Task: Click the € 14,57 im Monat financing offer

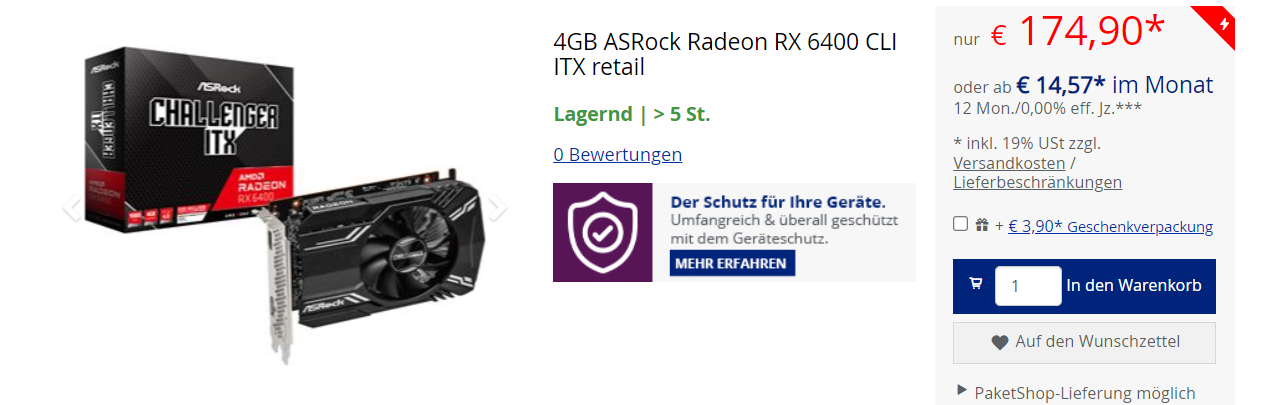Action: pyautogui.click(x=1115, y=85)
